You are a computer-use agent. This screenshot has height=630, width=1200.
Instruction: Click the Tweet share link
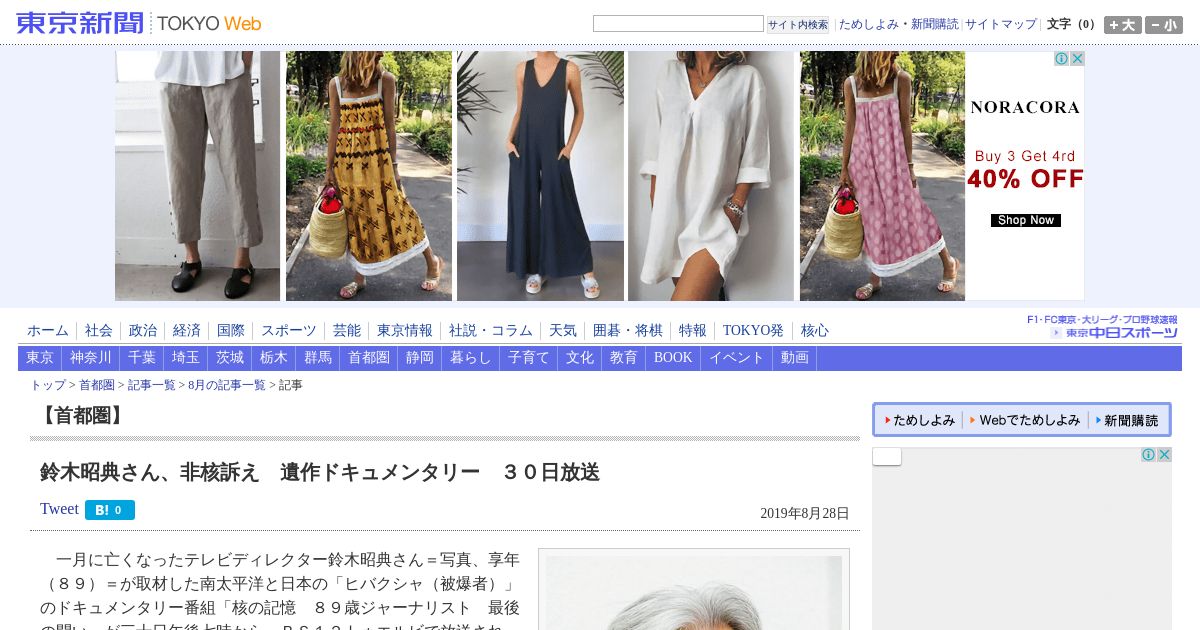[x=59, y=509]
